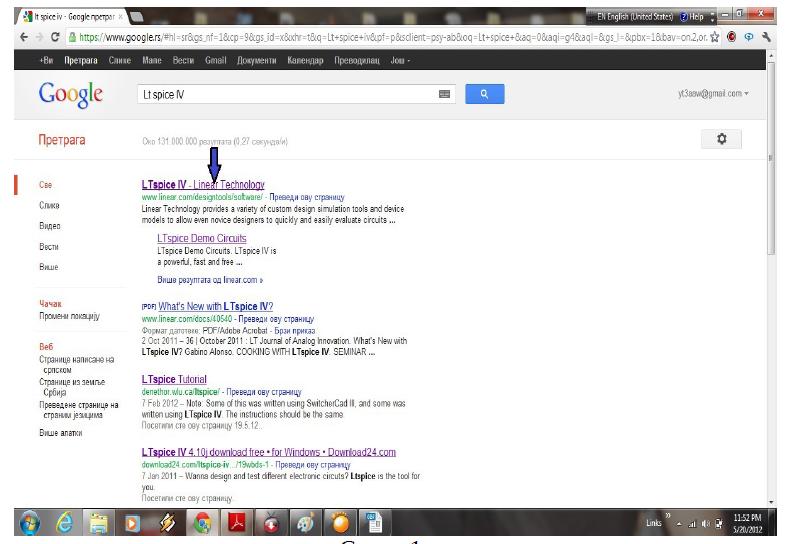Click the Help icon in language bar
Screen dimensions: 792x544
point(691,17)
